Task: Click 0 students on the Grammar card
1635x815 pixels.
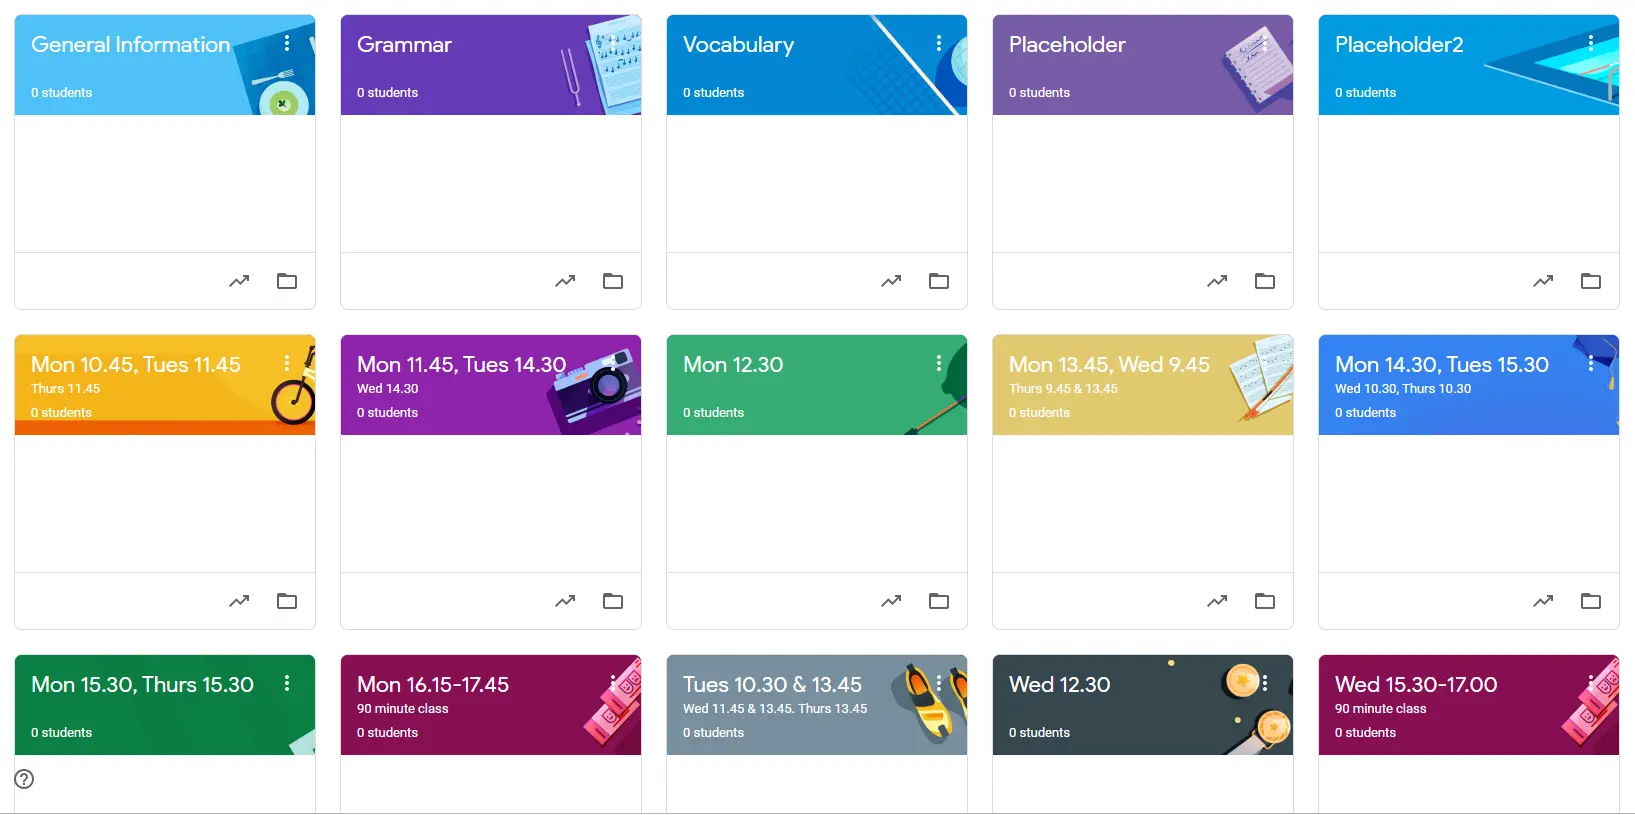Action: click(x=387, y=92)
